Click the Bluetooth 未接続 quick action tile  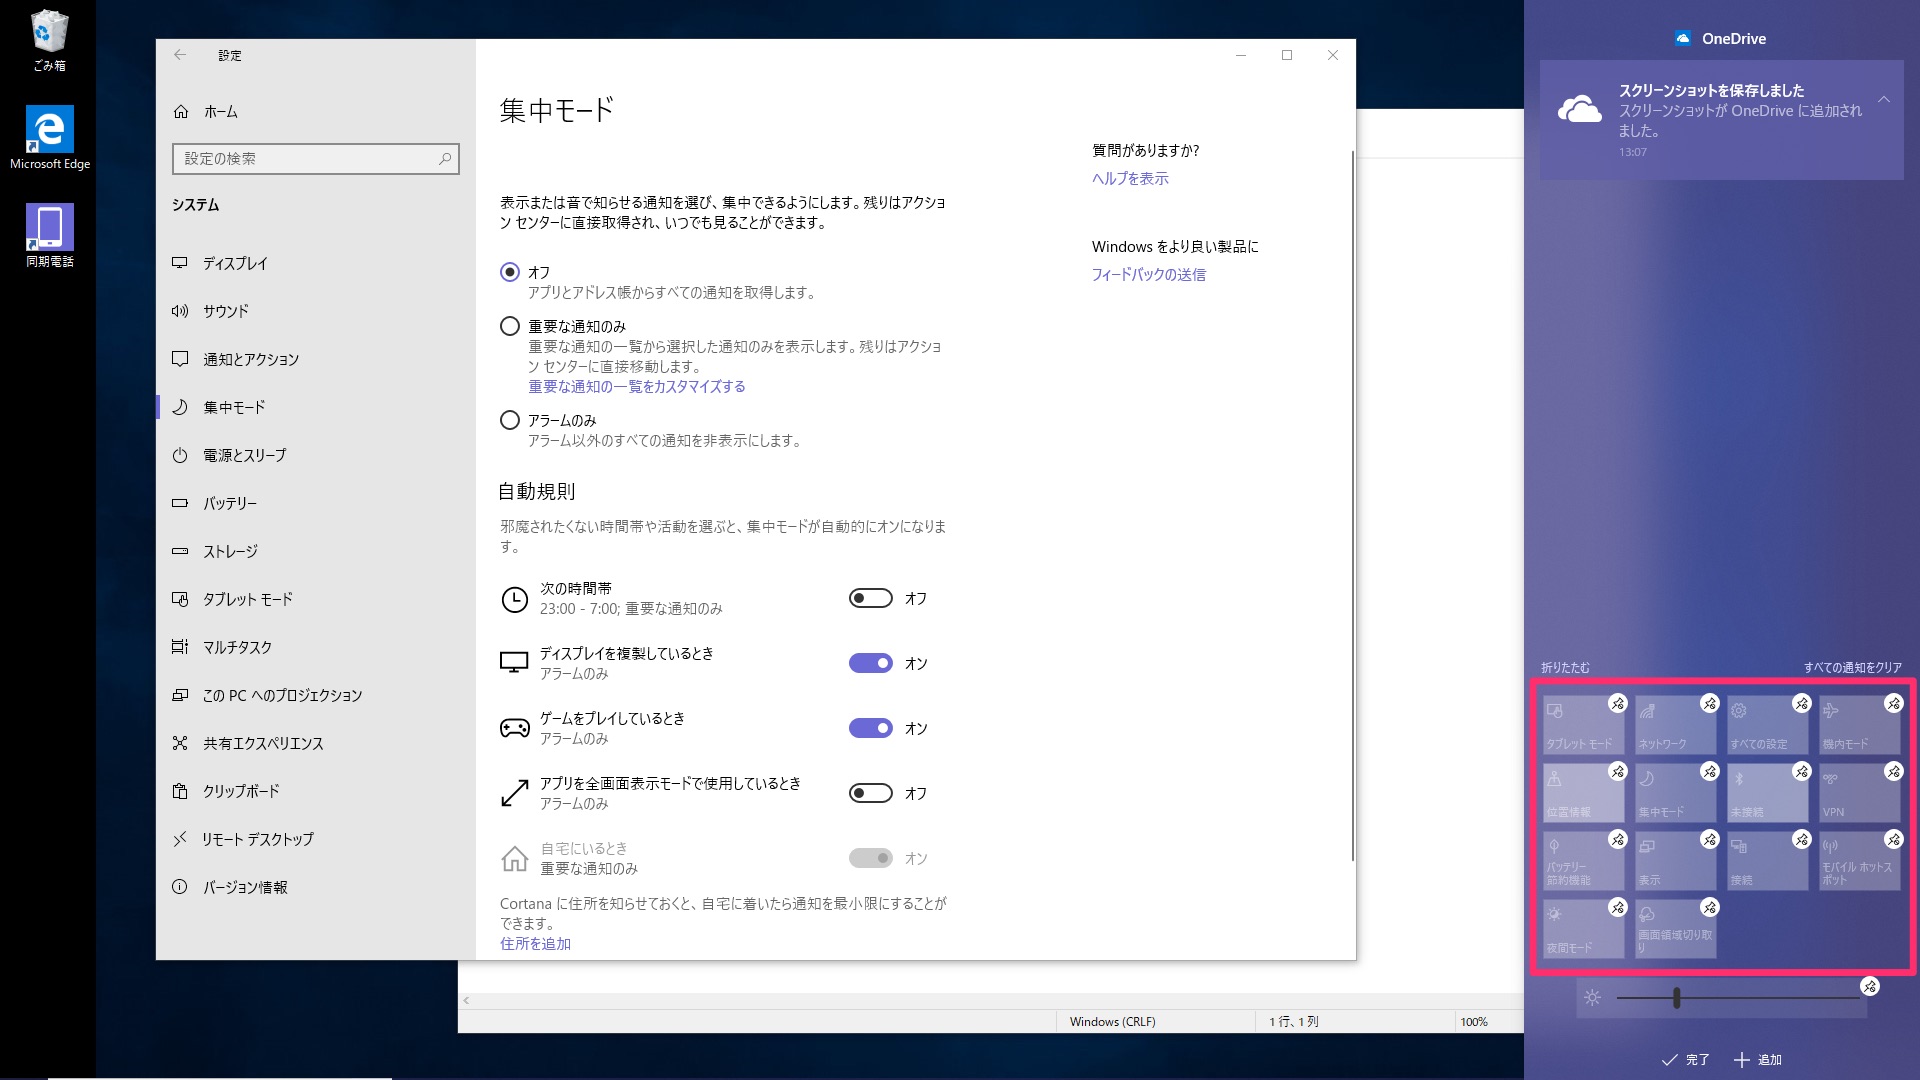(1767, 793)
